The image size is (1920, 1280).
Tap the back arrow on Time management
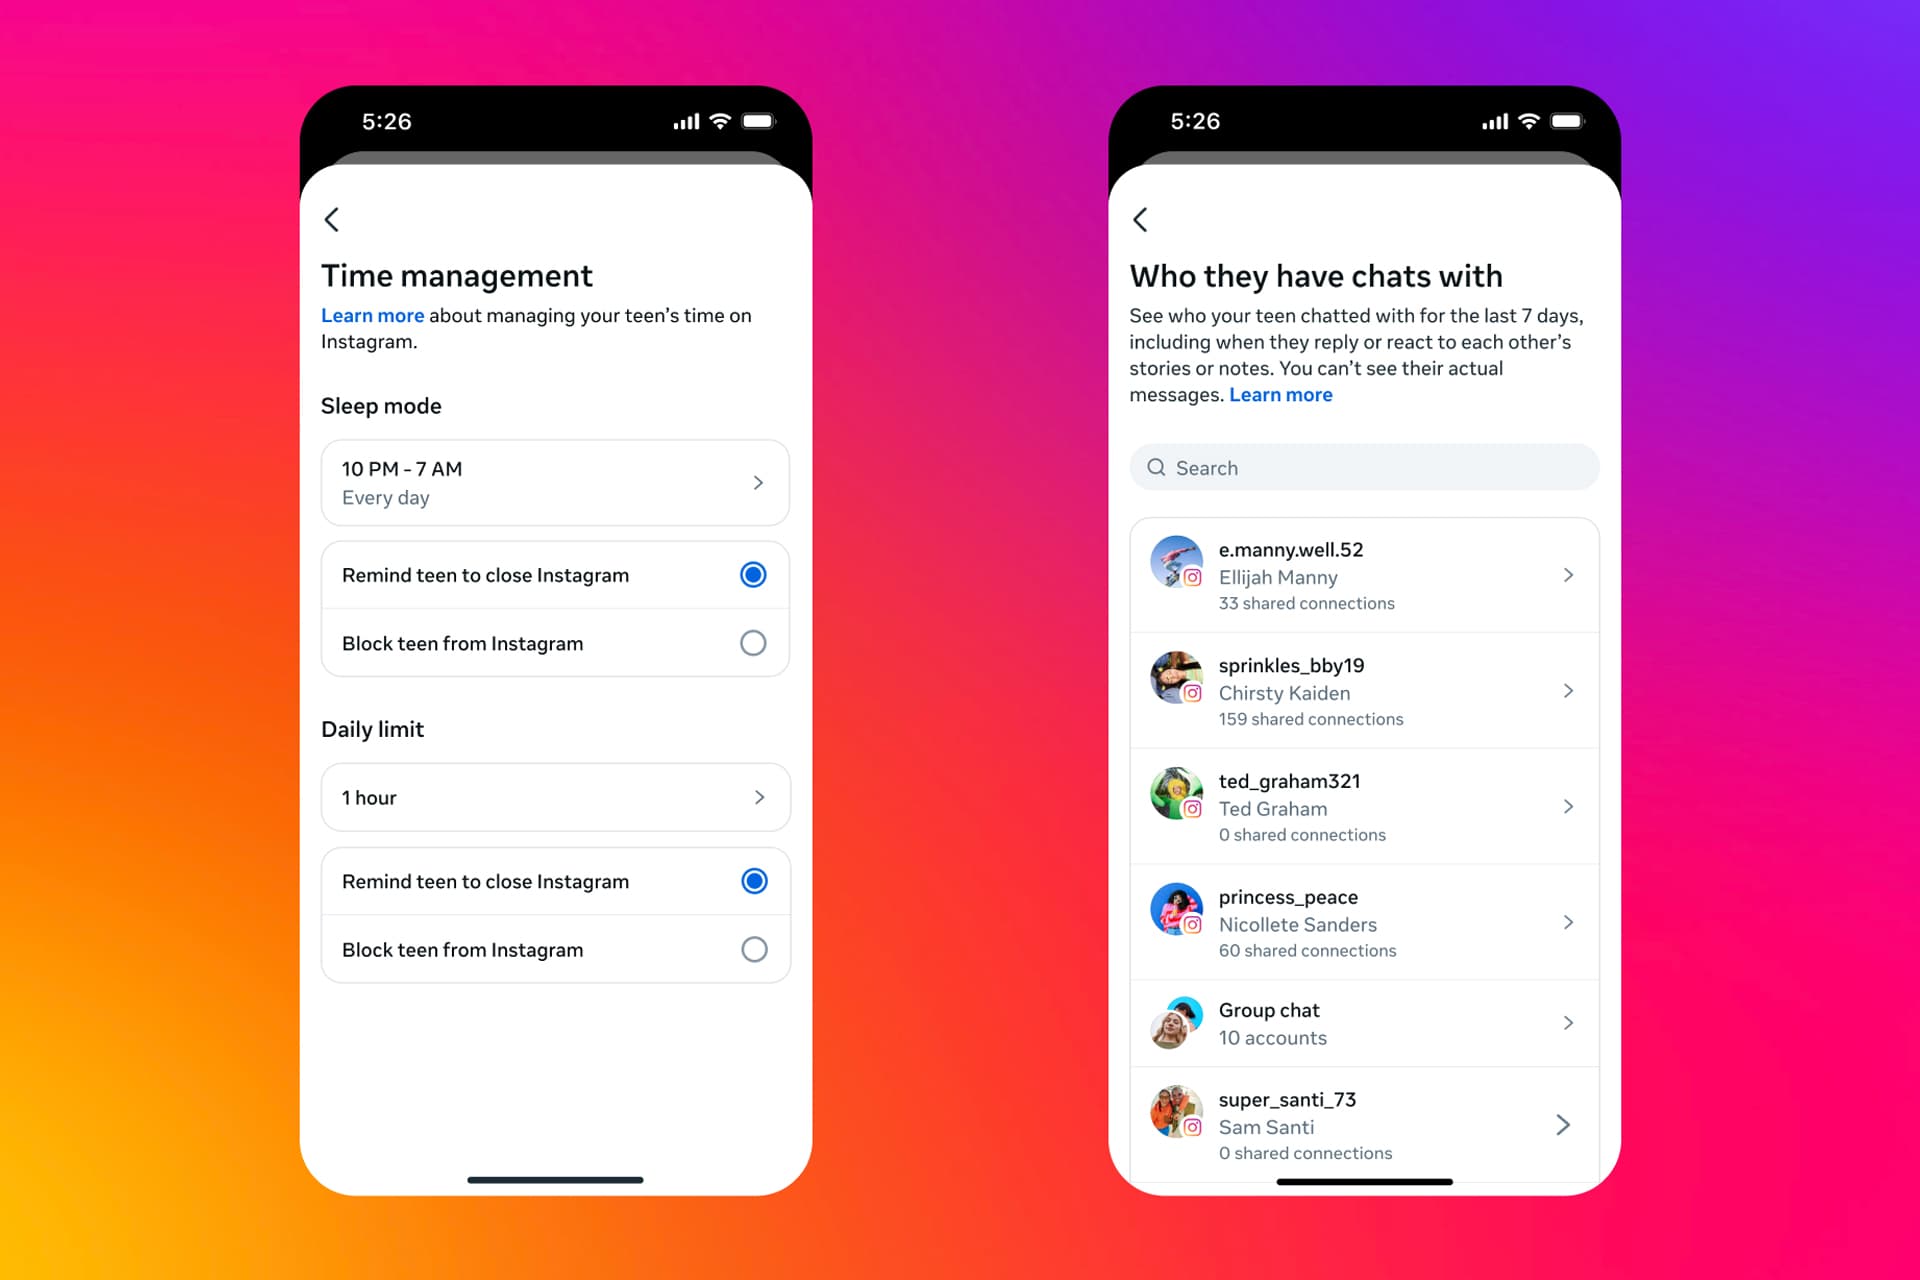(333, 219)
